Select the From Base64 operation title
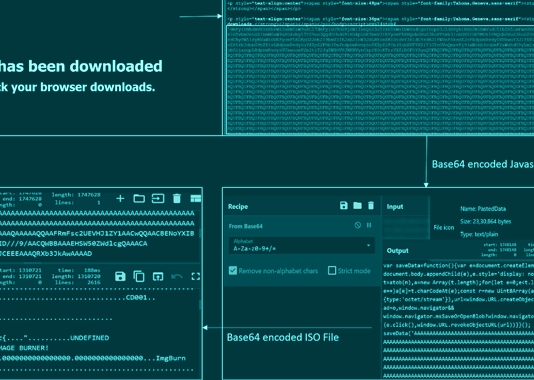This screenshot has height=380, width=534. coord(246,226)
